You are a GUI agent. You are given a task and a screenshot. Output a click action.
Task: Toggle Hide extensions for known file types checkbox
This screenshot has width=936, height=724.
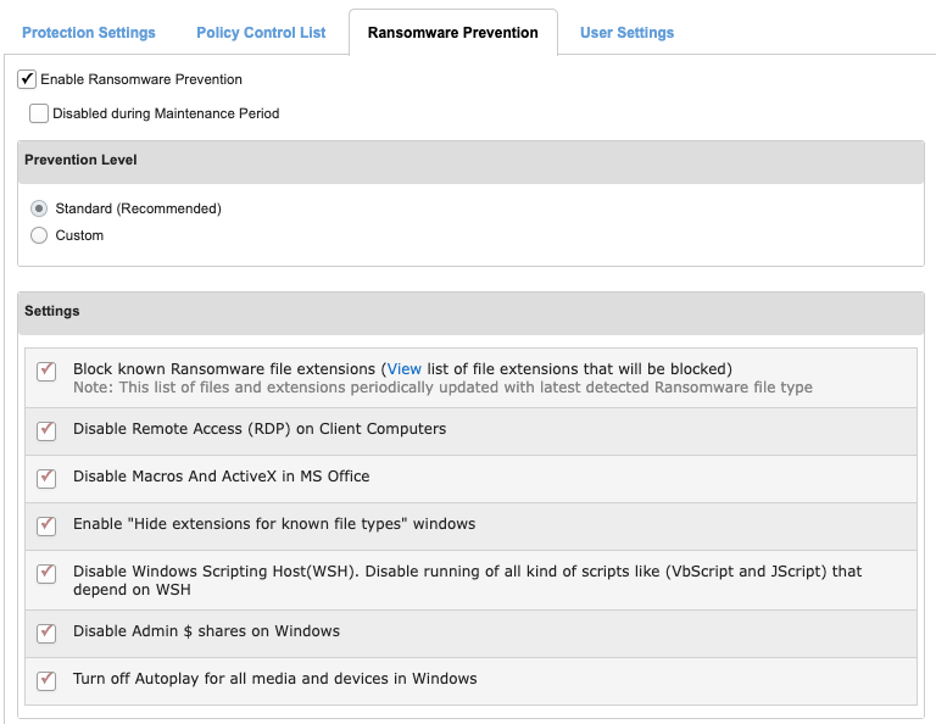click(x=46, y=525)
